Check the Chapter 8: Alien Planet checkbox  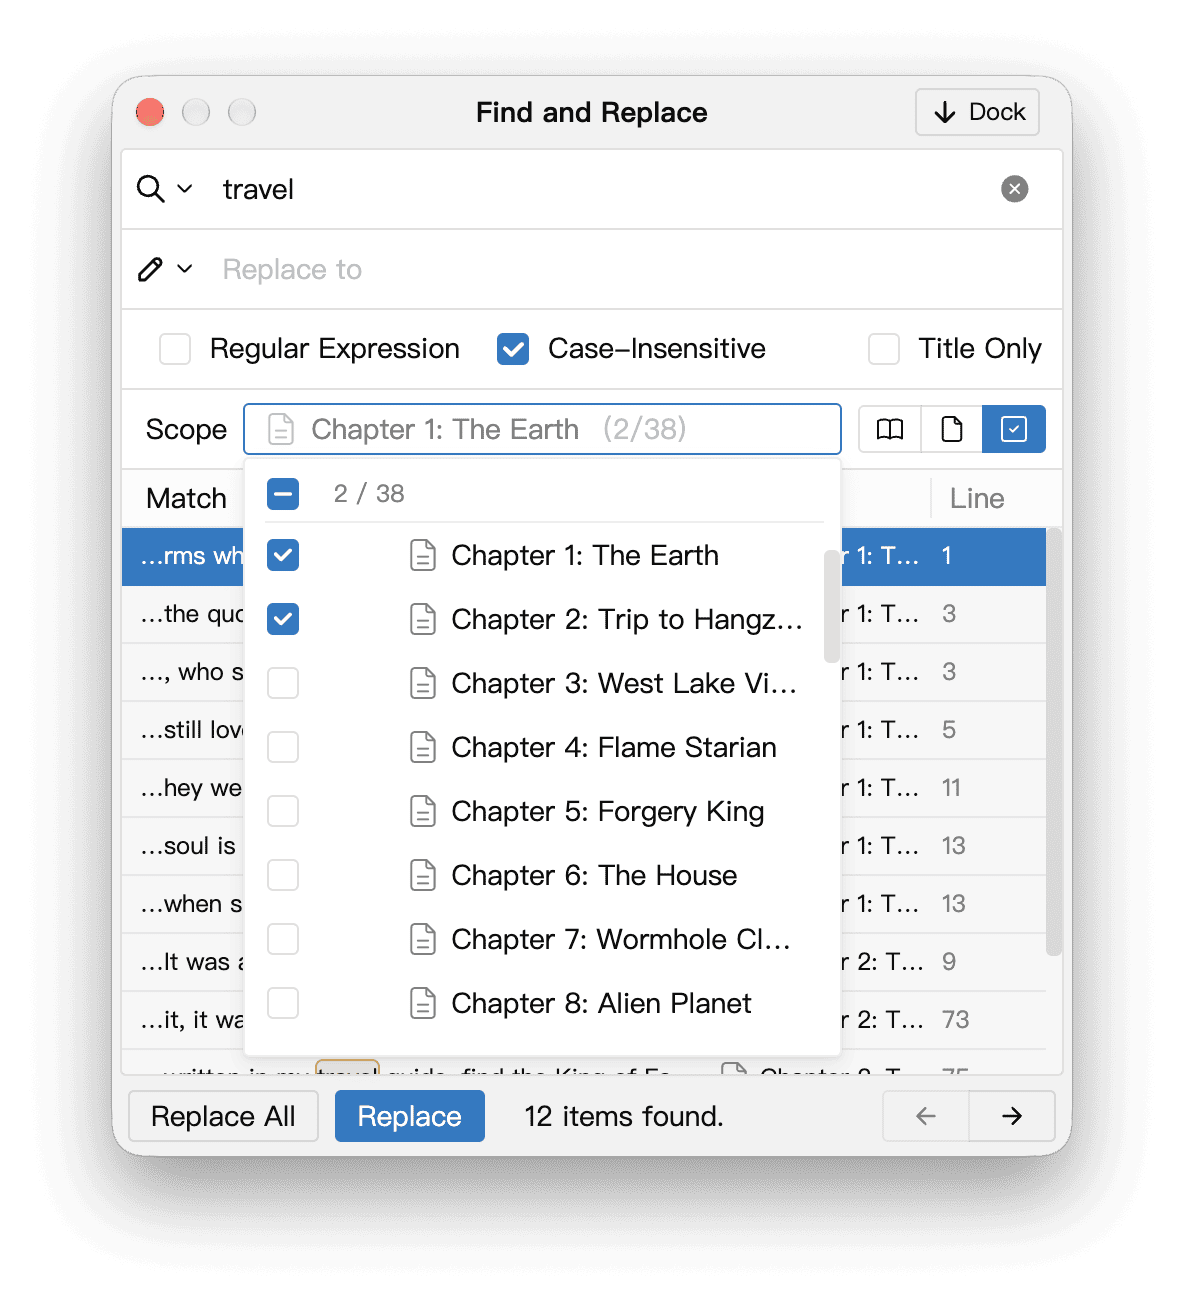point(283,1003)
